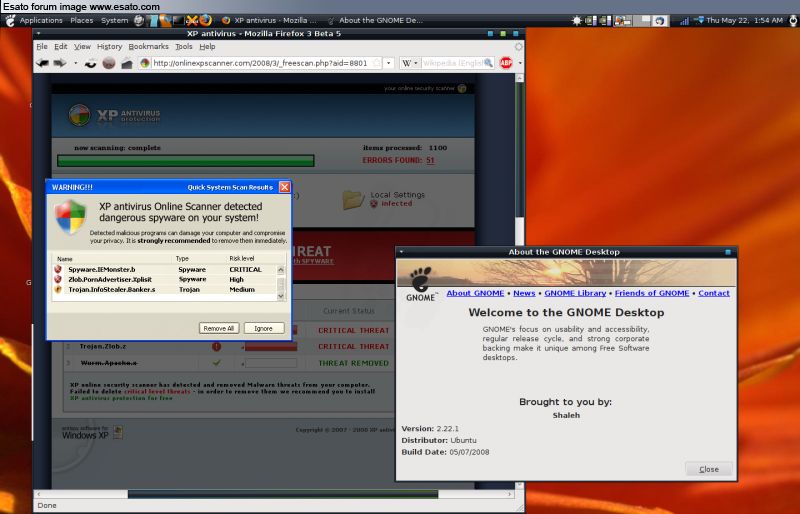Open the Help menu in Firefox

(x=207, y=46)
